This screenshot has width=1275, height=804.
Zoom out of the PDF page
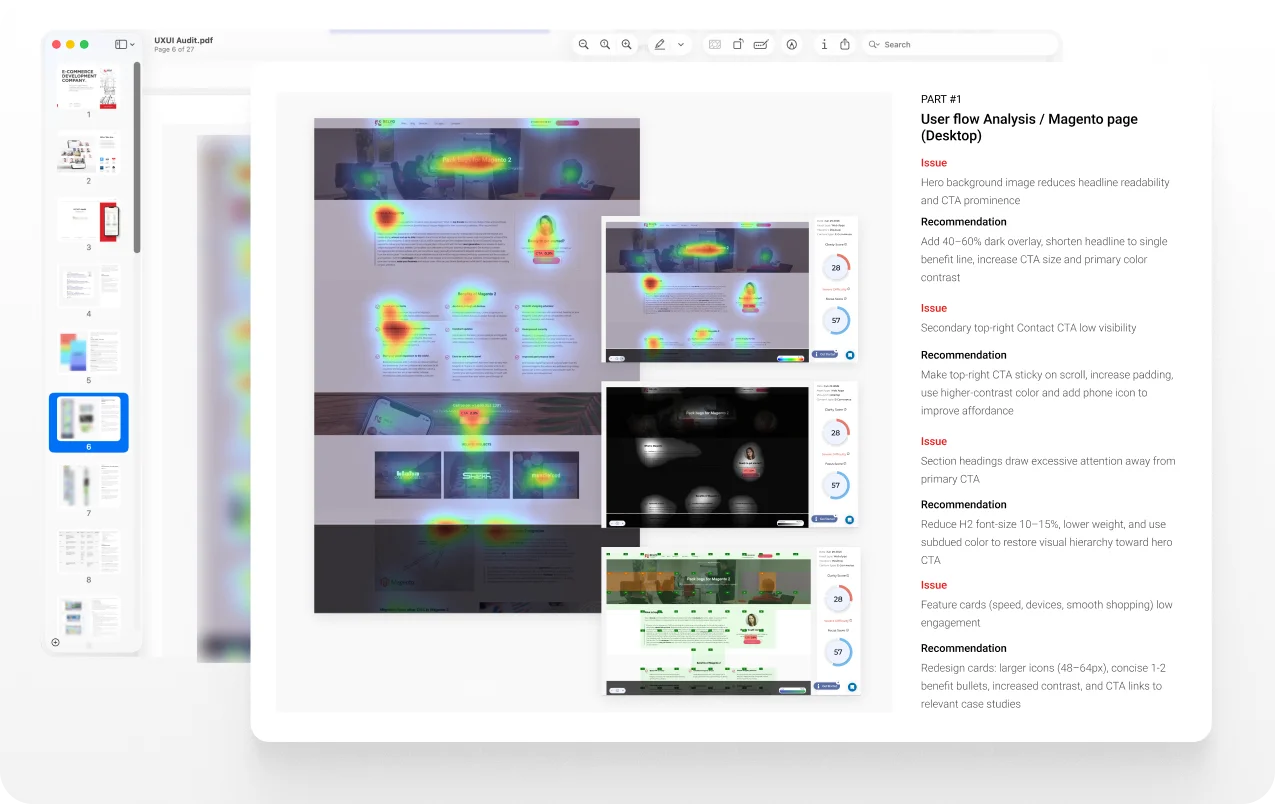(584, 44)
